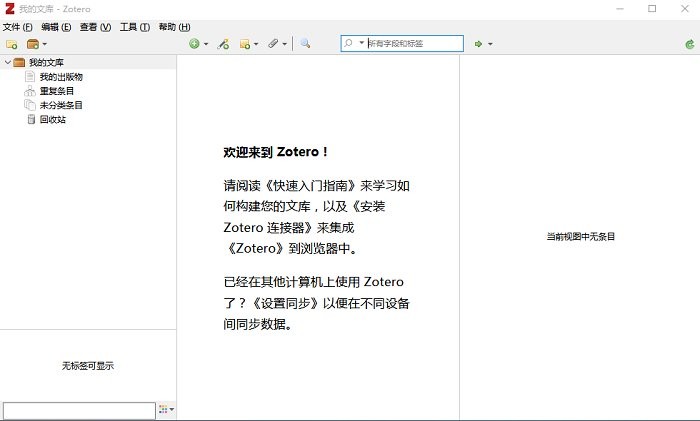This screenshot has width=700, height=421.
Task: Click the New Collection toolbar icon
Action: (12, 44)
